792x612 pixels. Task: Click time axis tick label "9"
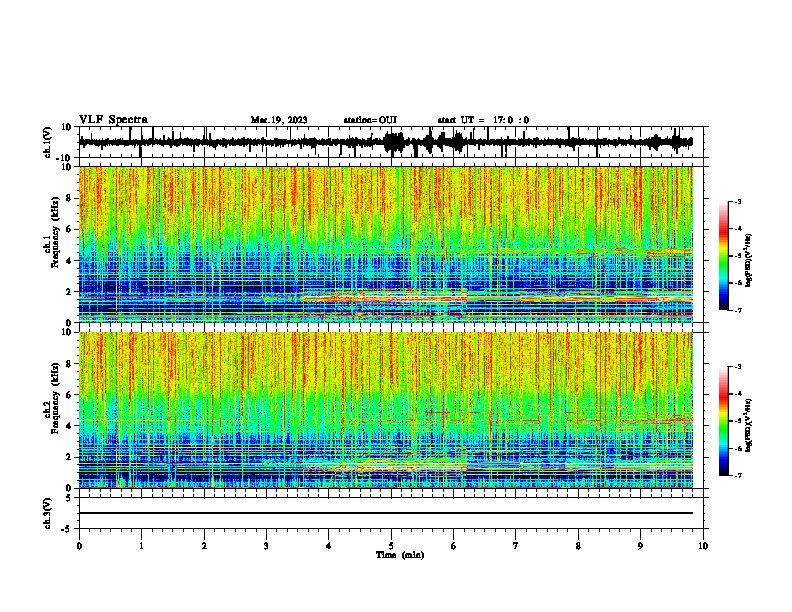click(640, 546)
